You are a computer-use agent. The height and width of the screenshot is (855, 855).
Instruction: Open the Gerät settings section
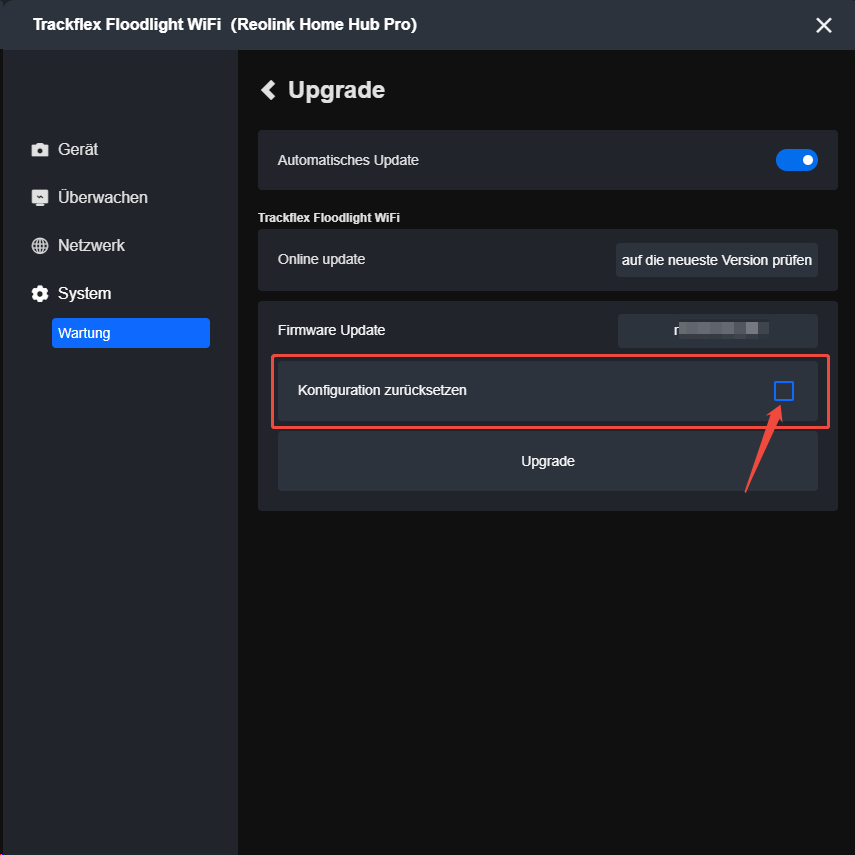[x=77, y=149]
